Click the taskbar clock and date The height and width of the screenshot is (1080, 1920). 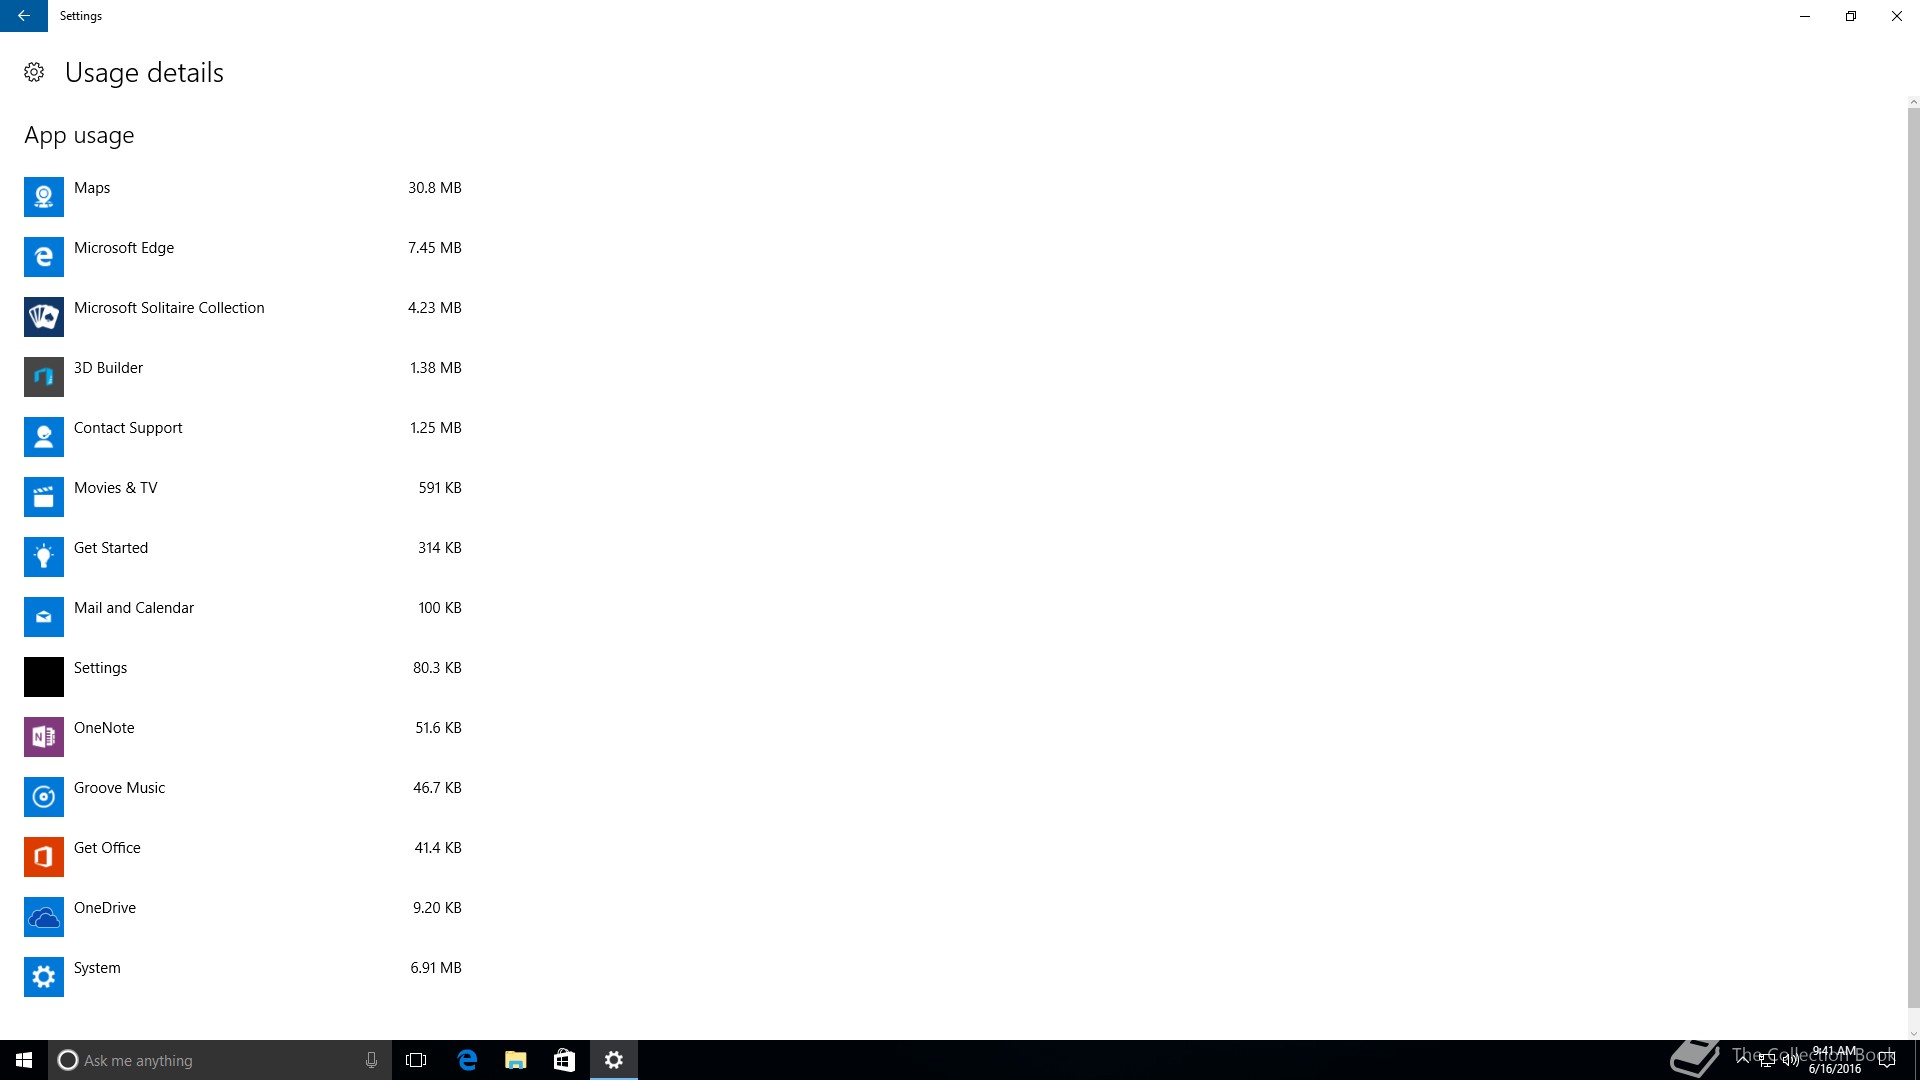[x=1835, y=1060]
